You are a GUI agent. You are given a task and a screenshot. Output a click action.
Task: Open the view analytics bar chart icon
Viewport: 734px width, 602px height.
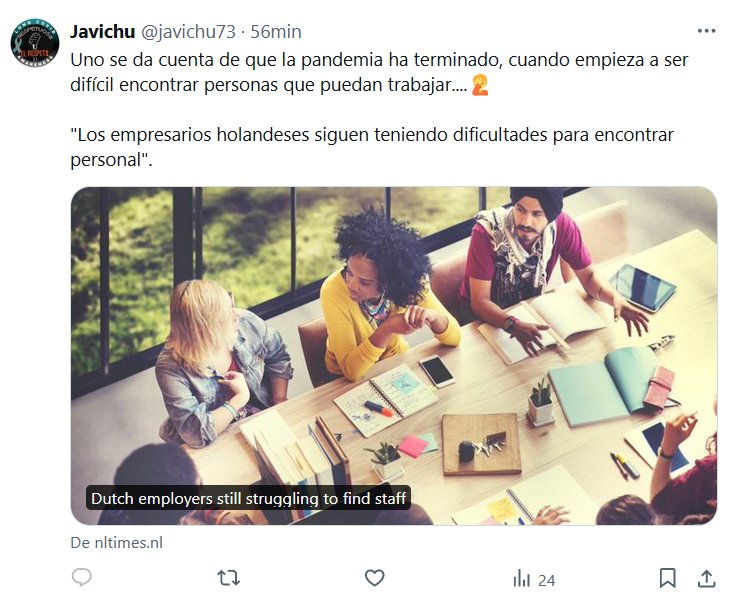pos(521,578)
